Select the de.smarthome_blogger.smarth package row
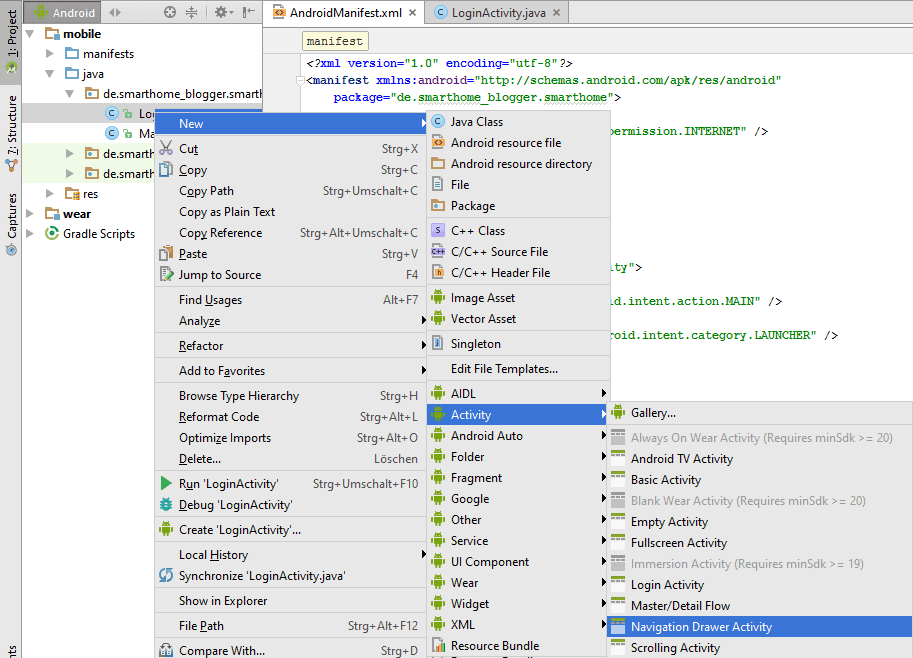 click(x=143, y=93)
